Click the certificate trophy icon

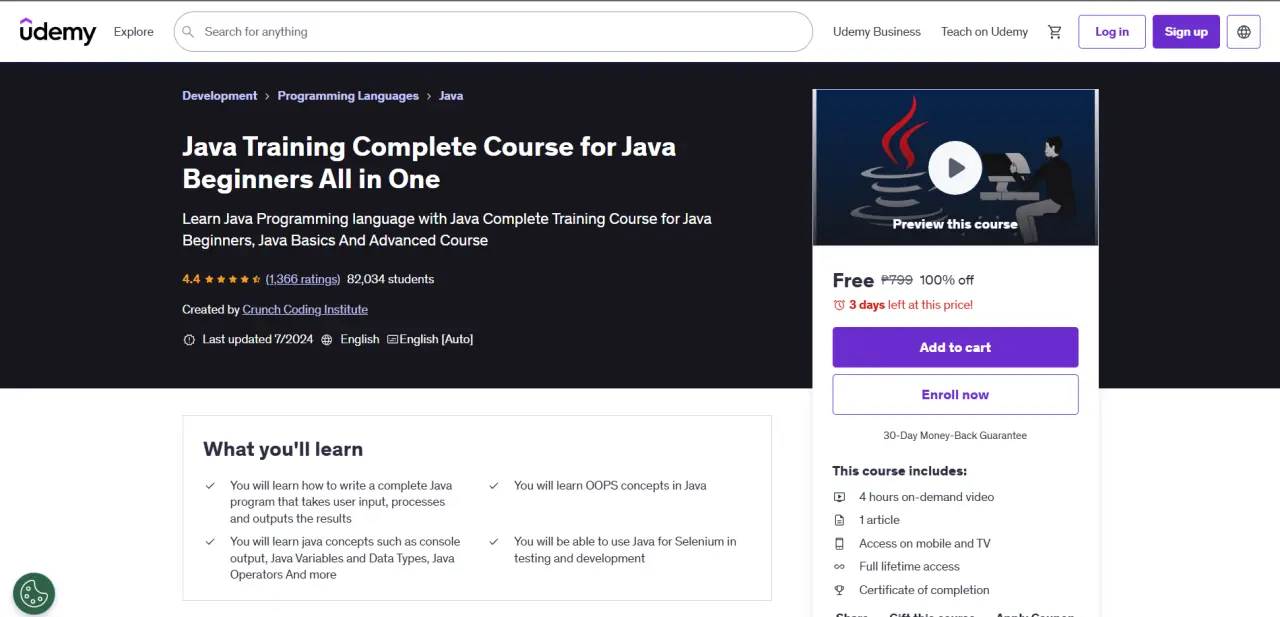tap(840, 590)
